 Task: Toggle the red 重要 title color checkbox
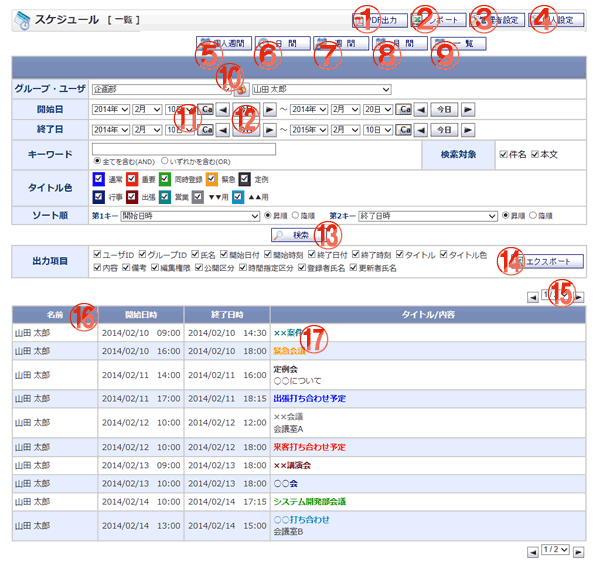point(132,179)
